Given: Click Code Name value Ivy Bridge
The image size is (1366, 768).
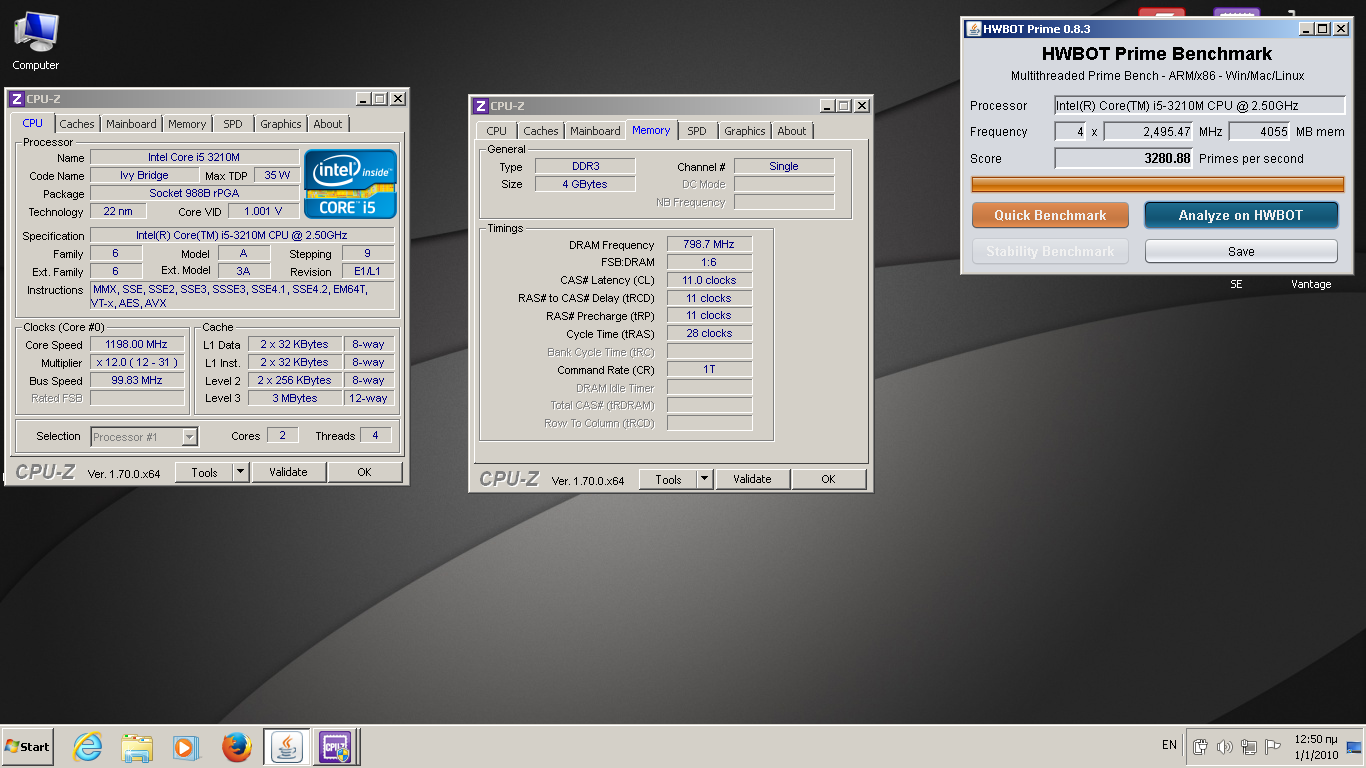Looking at the screenshot, I should tap(145, 175).
